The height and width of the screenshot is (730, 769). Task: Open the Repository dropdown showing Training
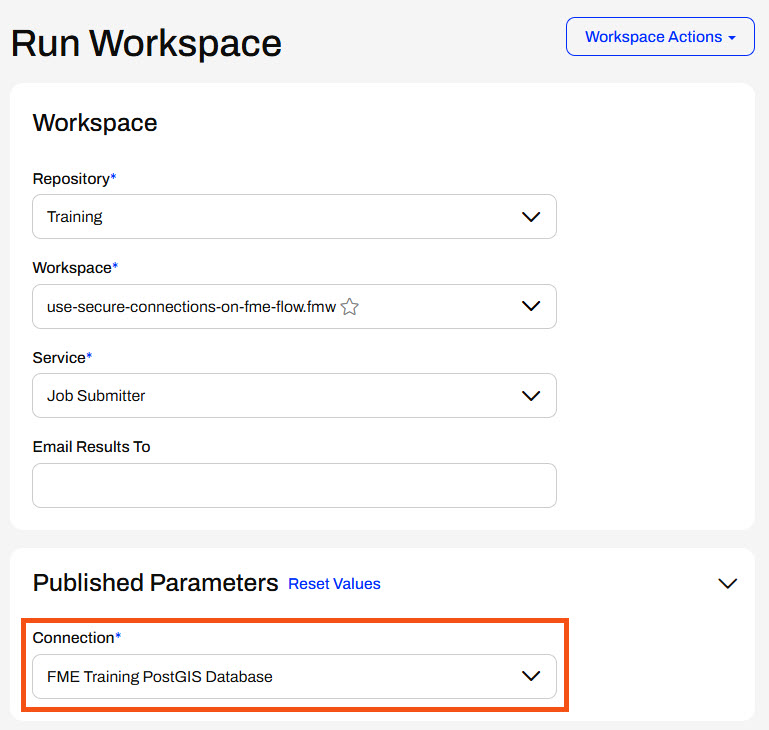[280, 217]
